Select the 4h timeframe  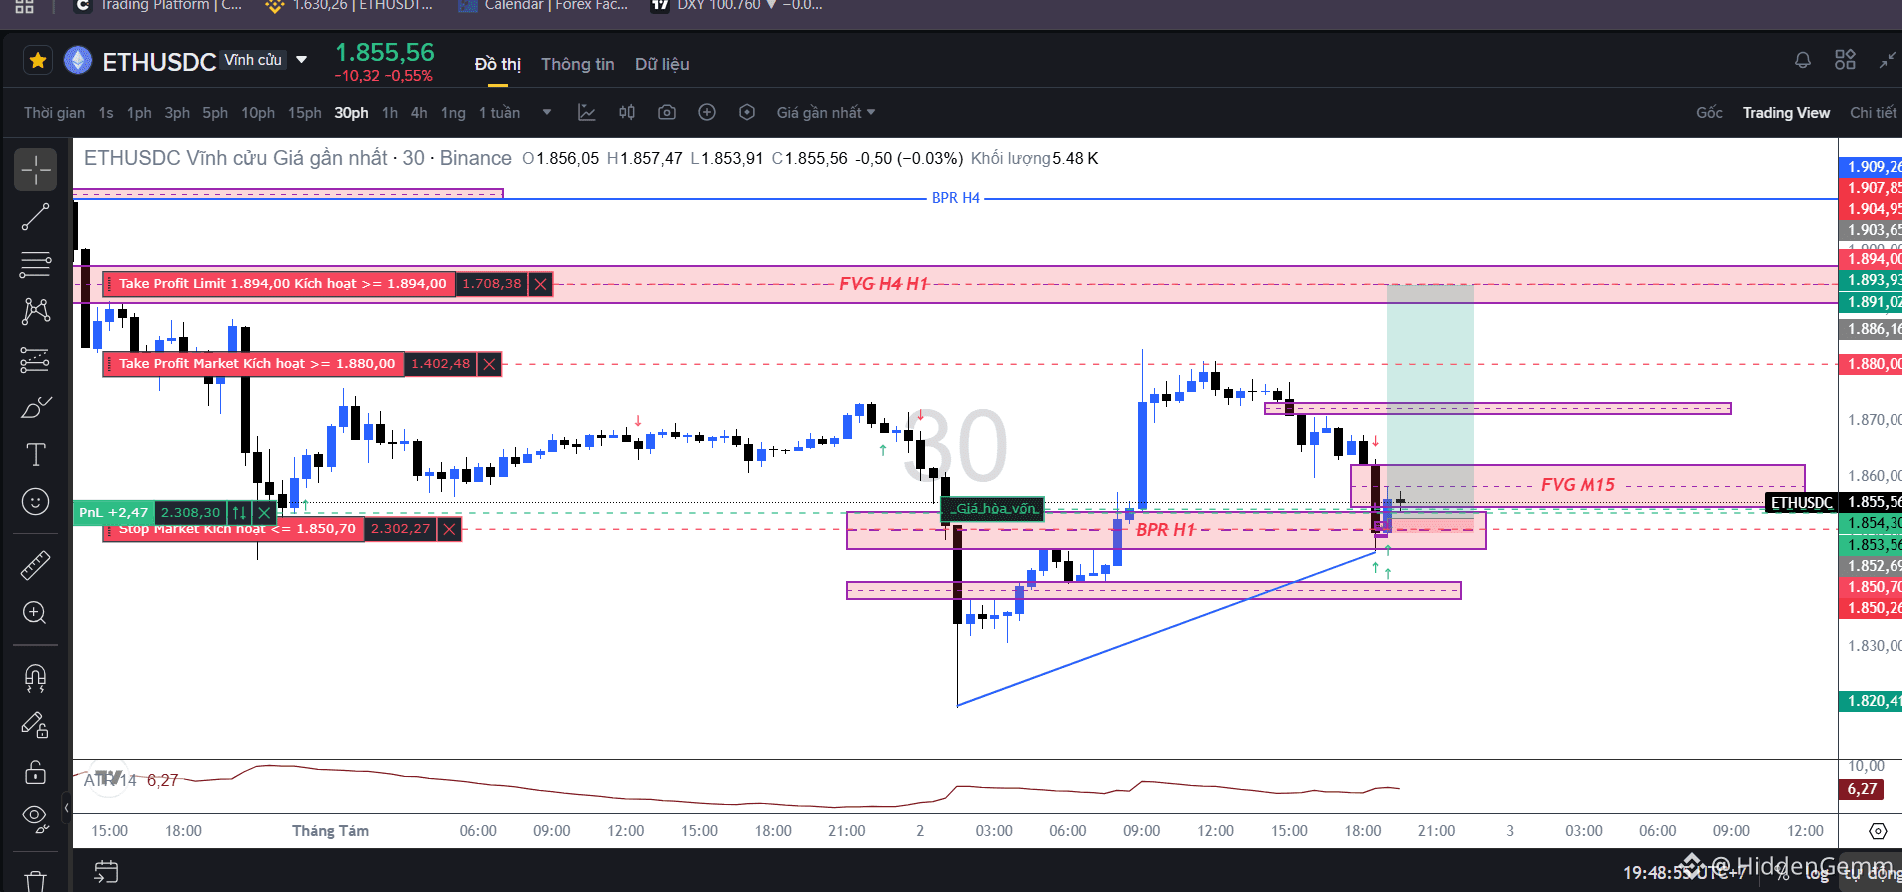(419, 113)
